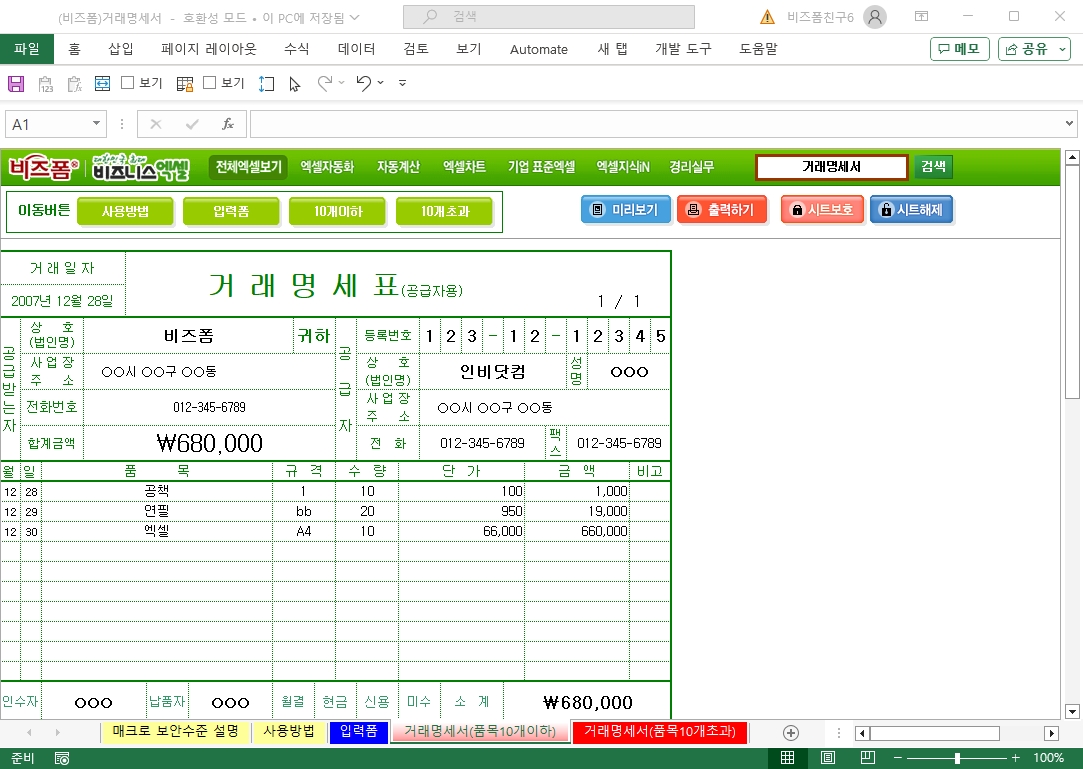Click the formula bar Cancel X icon

click(155, 124)
